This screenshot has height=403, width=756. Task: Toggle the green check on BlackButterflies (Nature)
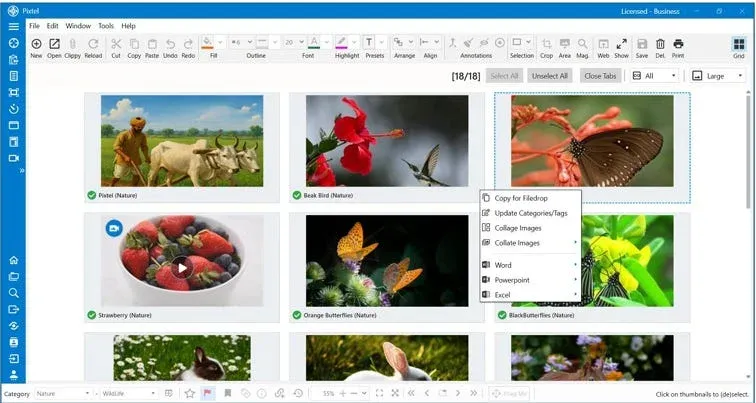pos(502,315)
